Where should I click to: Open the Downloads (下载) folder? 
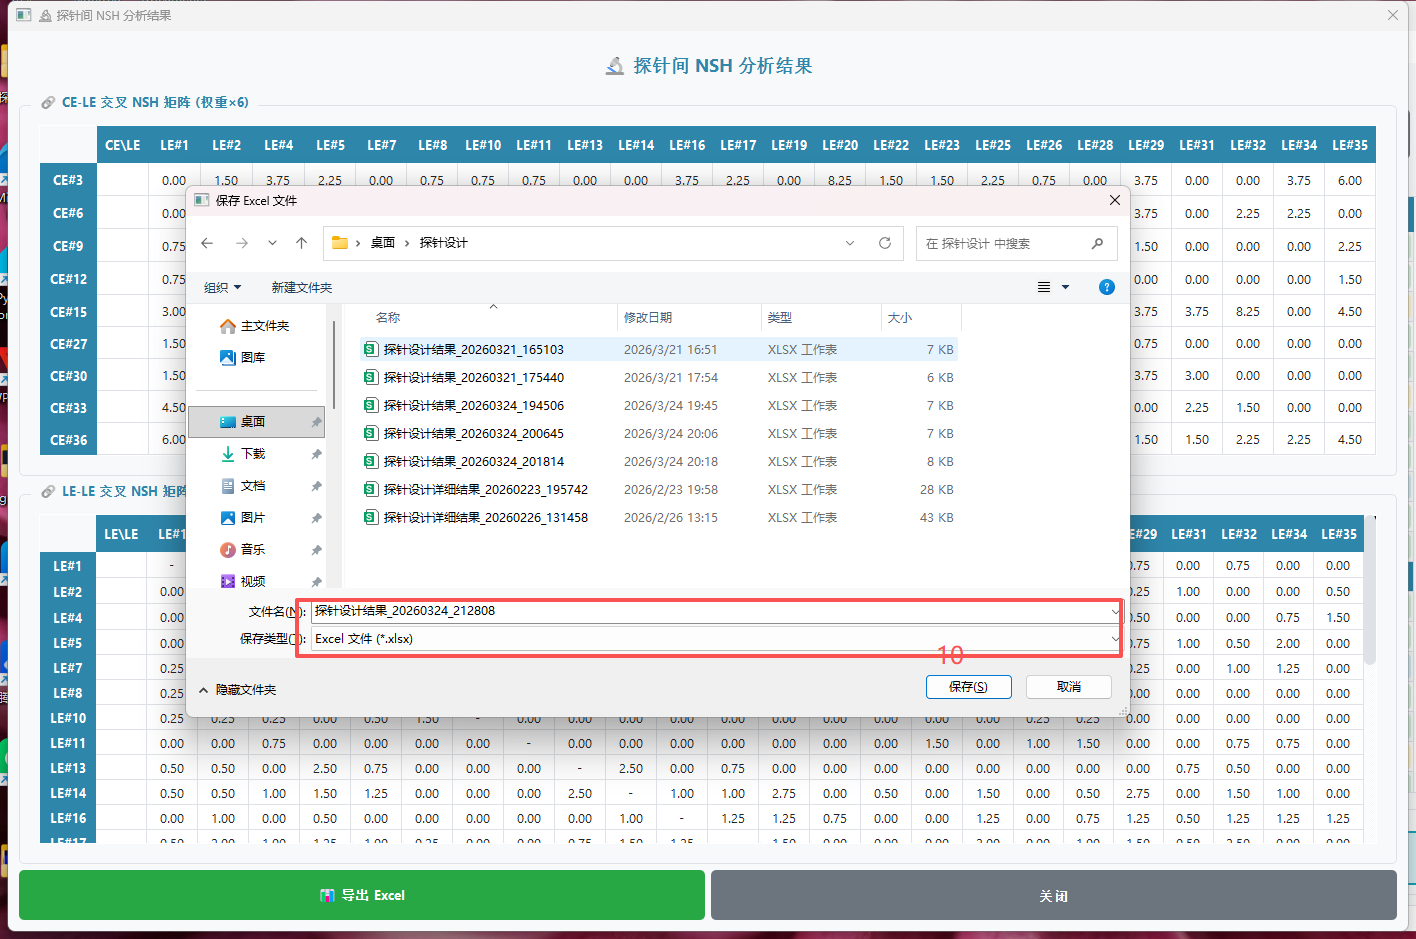point(253,454)
